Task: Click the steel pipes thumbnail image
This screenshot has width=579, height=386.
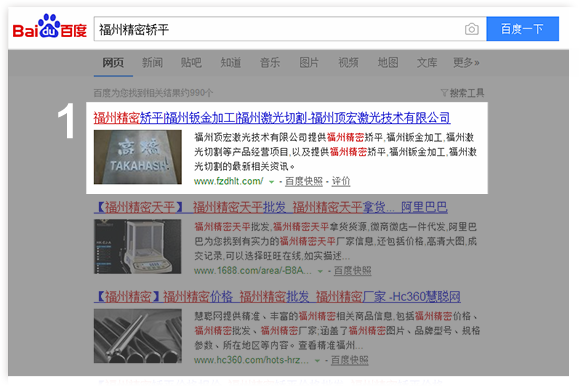Action: 138,336
